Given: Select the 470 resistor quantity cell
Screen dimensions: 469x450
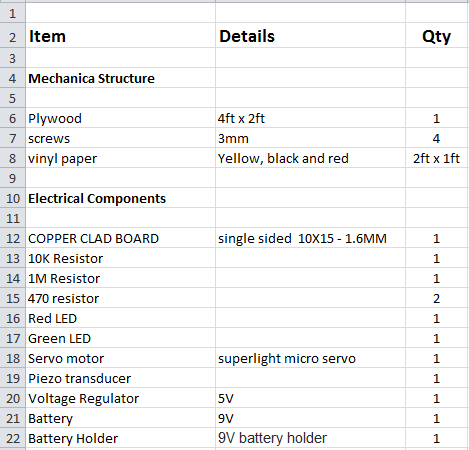Looking at the screenshot, I should coord(437,298).
